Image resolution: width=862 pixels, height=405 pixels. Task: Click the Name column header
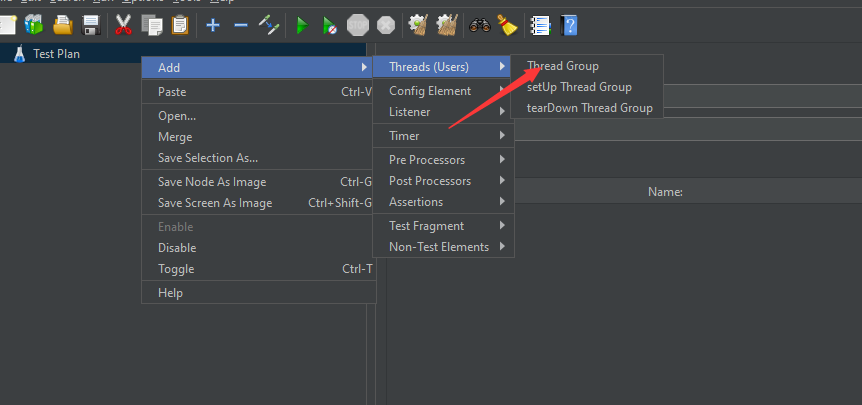pyautogui.click(x=665, y=192)
